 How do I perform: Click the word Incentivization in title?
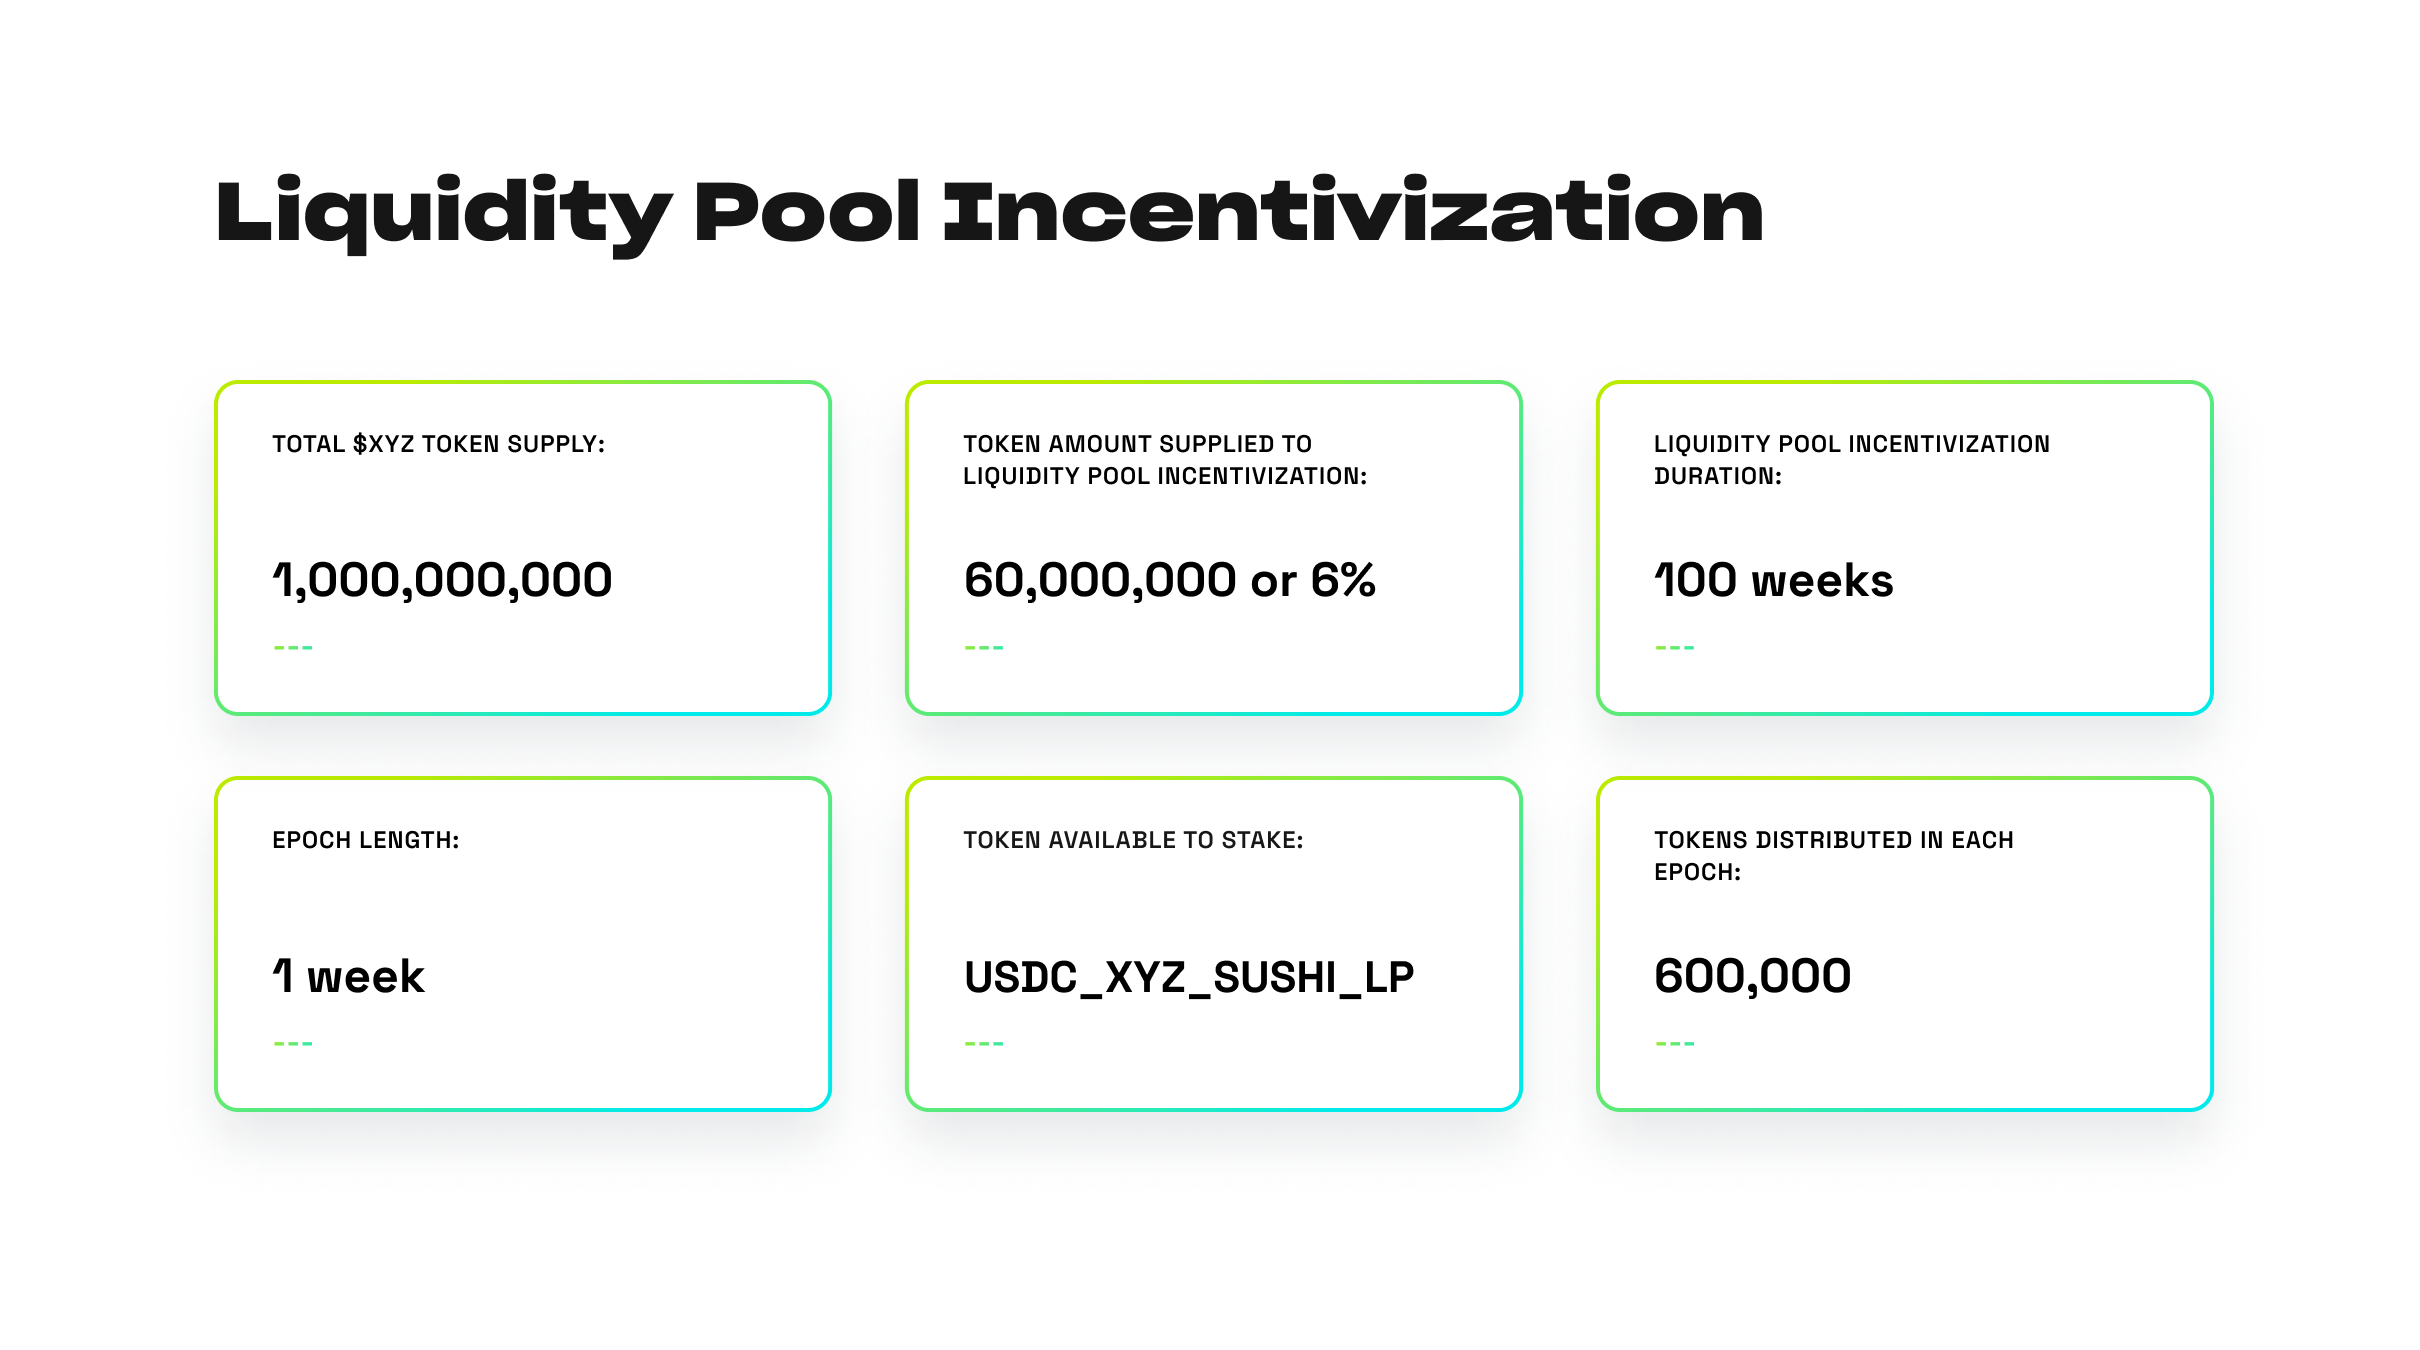click(x=1354, y=210)
